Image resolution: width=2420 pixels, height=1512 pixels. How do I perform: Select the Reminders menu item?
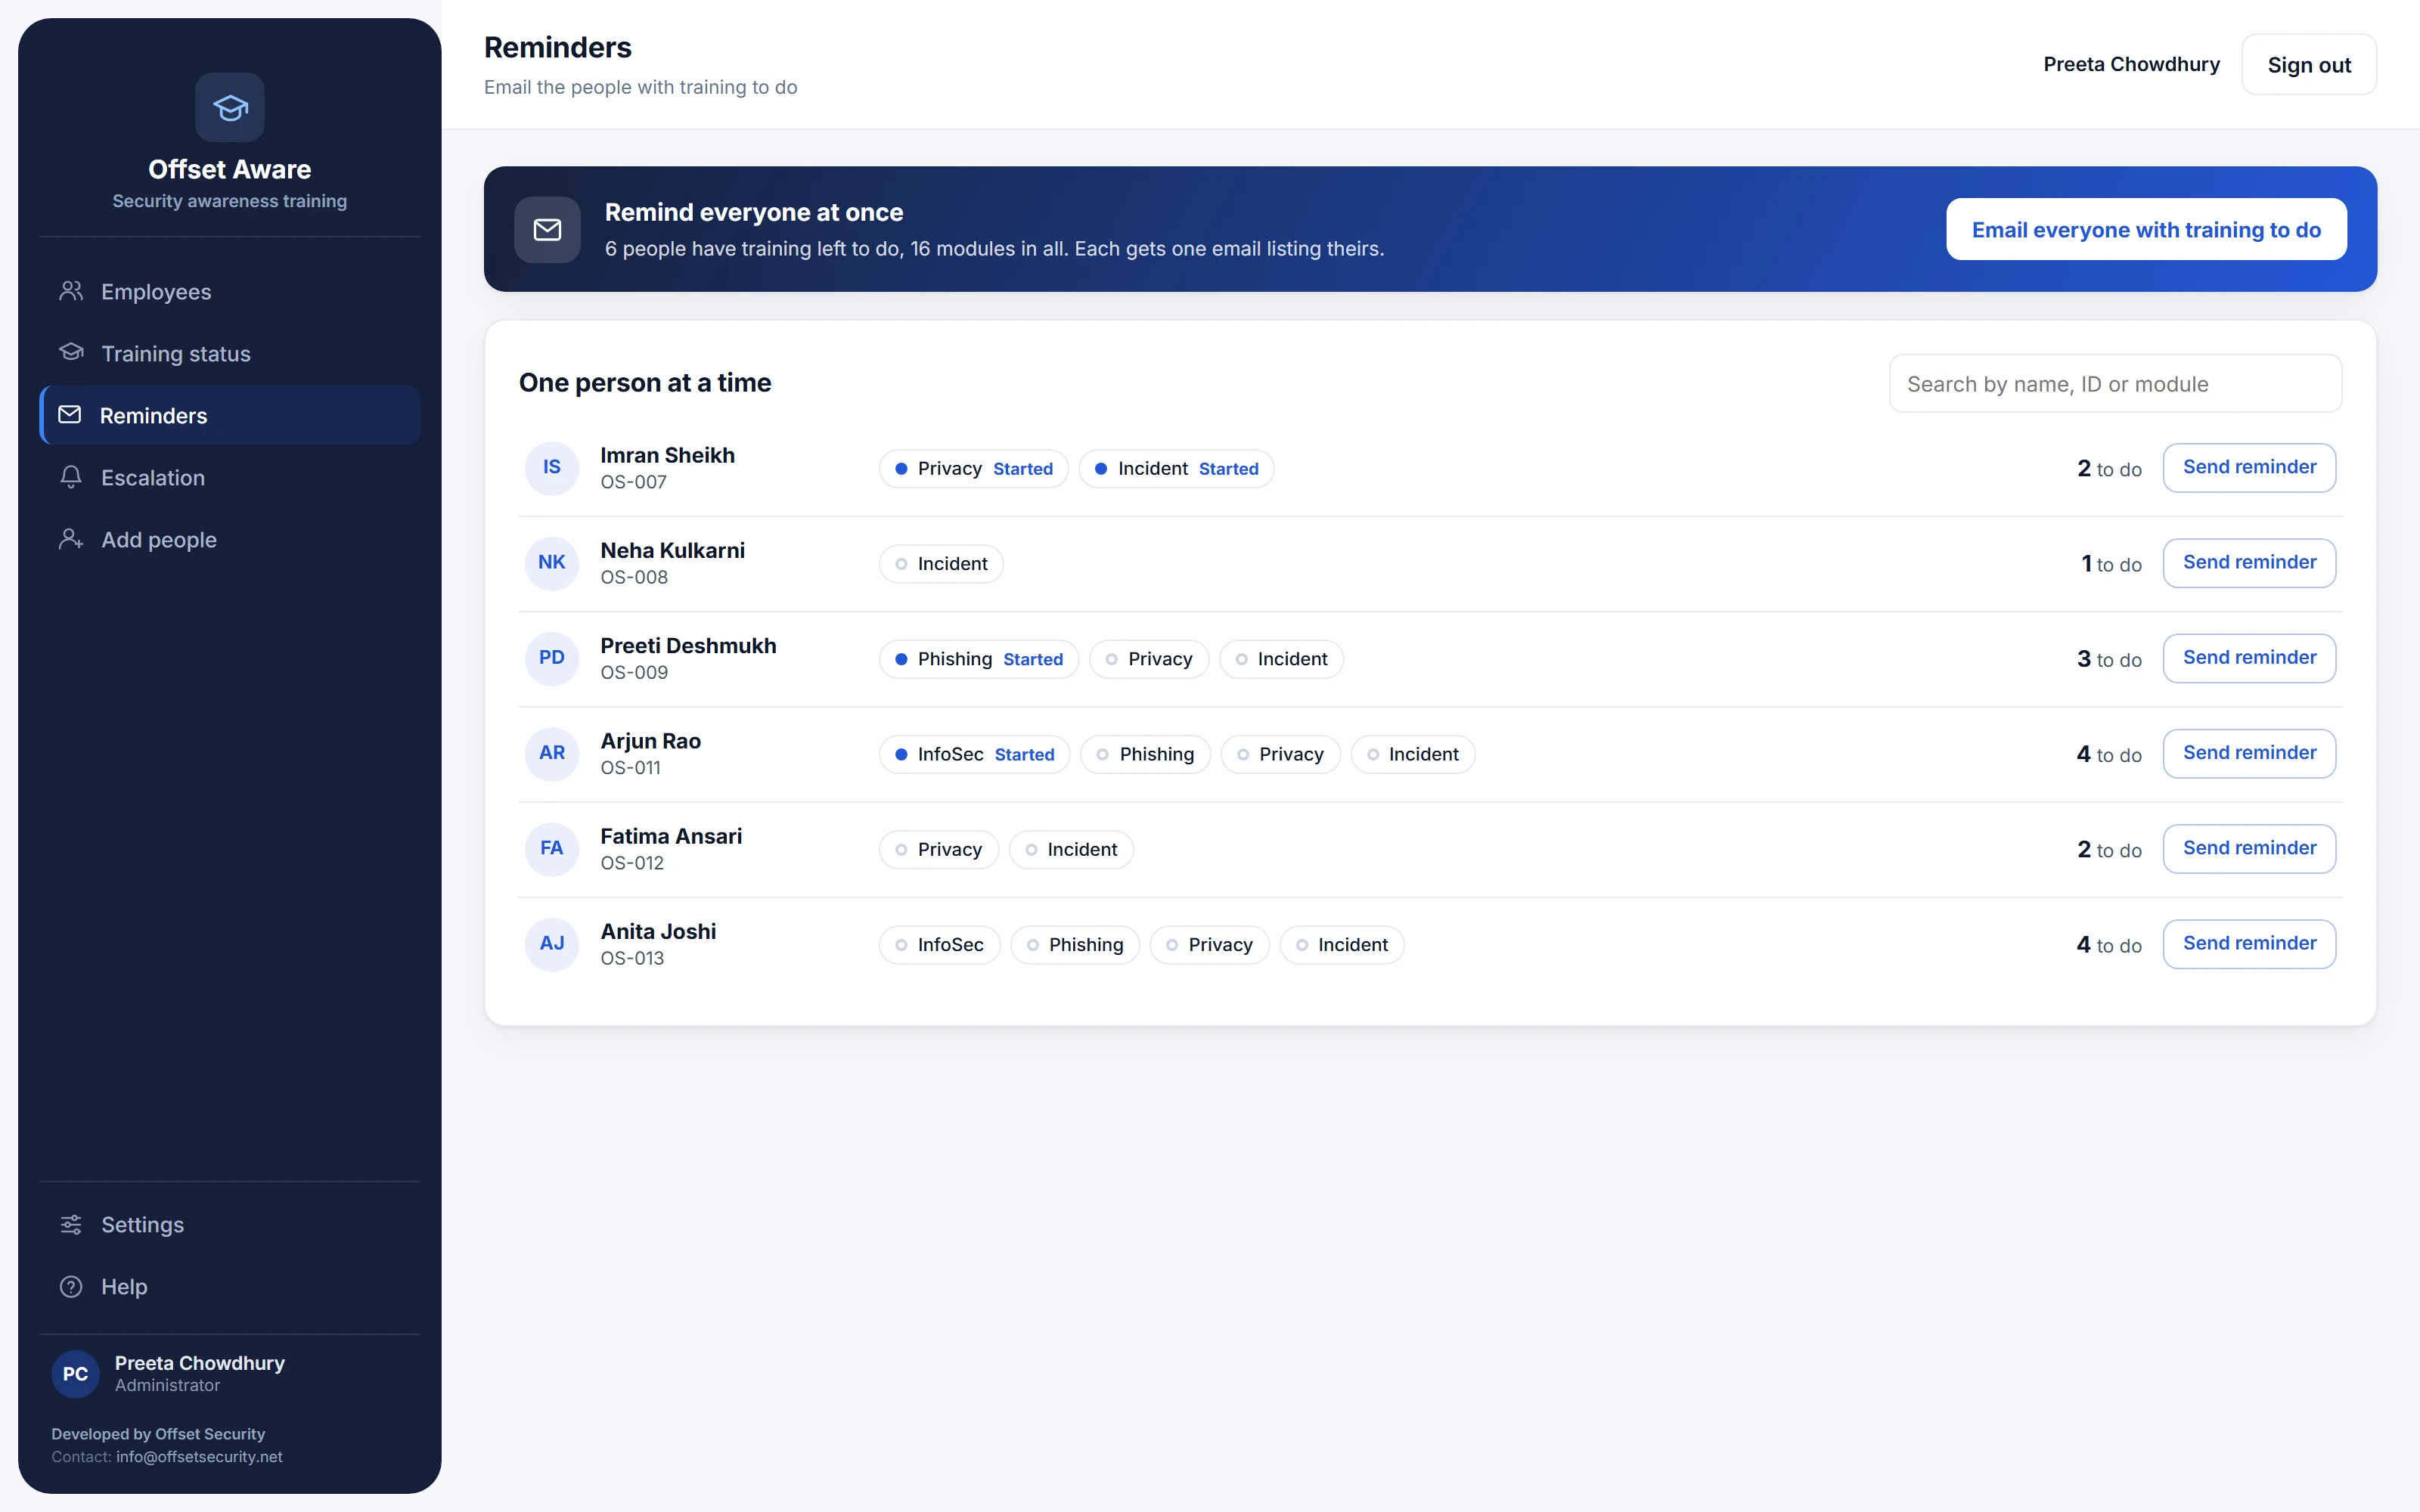pyautogui.click(x=230, y=415)
